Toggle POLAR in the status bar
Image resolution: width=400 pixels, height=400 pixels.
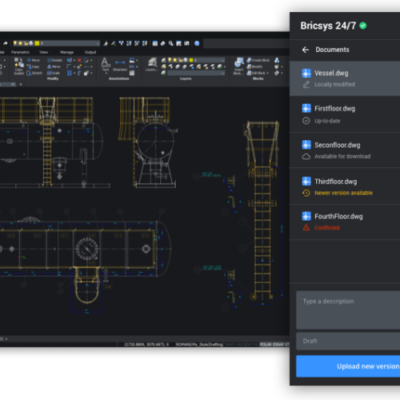(265, 344)
